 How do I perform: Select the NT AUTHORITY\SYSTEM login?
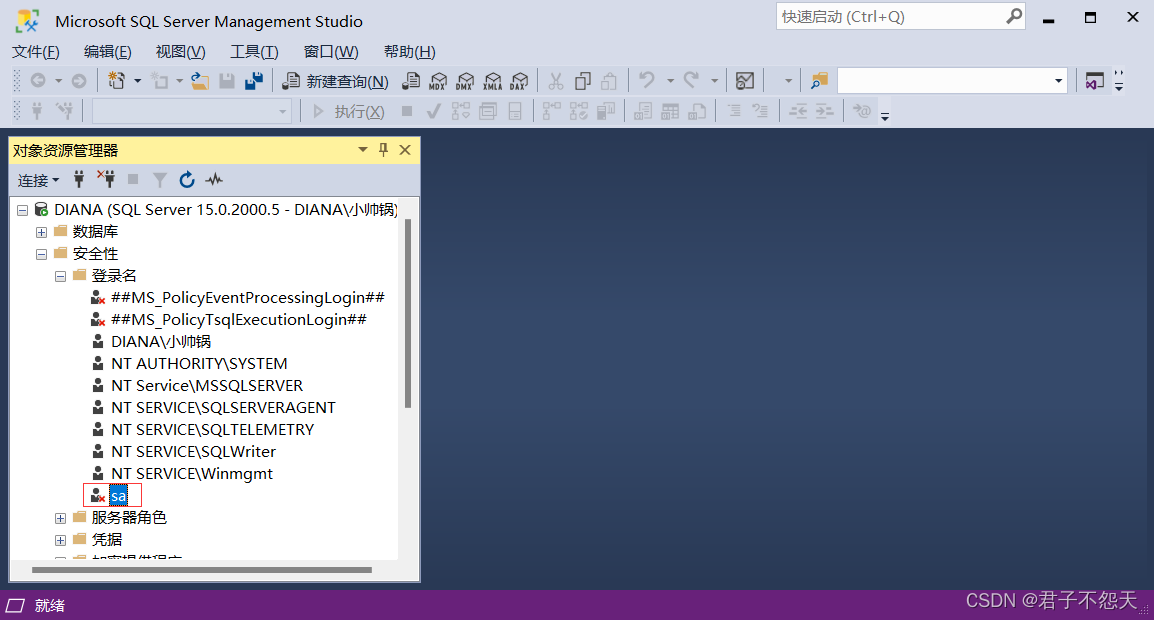199,364
